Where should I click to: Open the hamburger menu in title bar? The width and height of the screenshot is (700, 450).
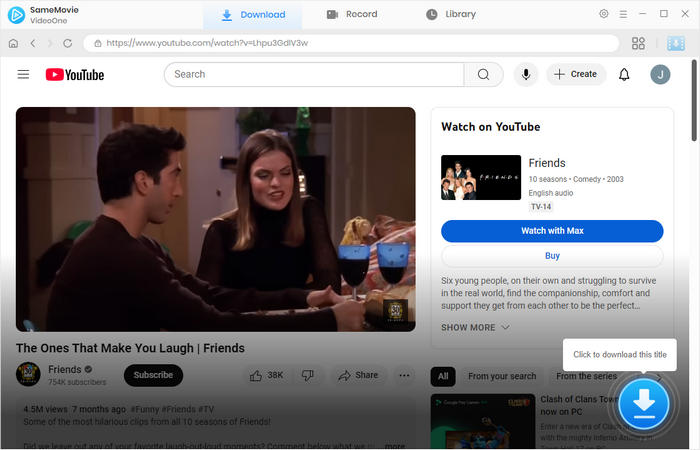[623, 14]
